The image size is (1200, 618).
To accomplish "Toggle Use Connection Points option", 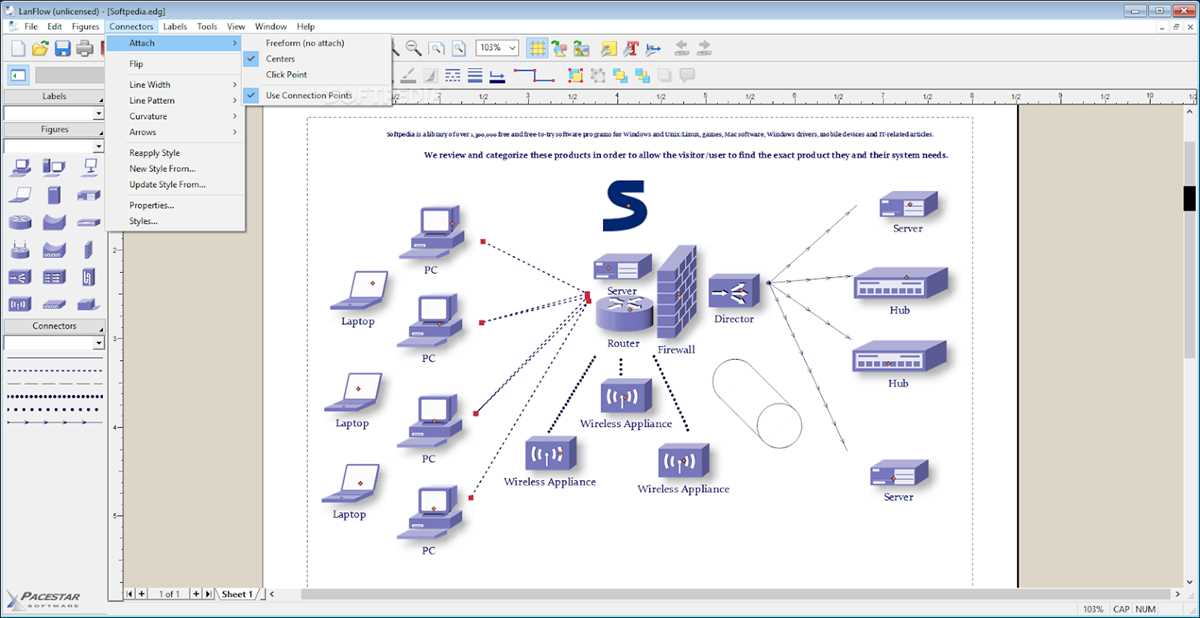I will click(309, 95).
